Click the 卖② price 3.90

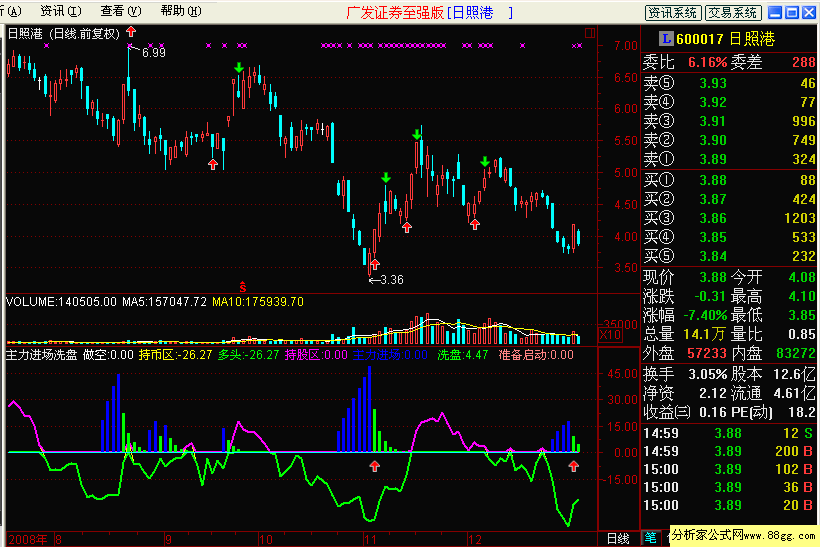pyautogui.click(x=713, y=140)
